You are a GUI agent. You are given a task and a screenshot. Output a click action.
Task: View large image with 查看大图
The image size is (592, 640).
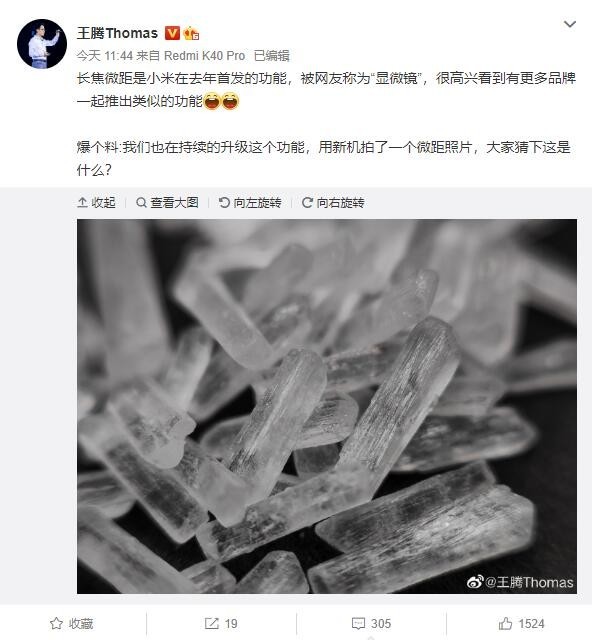tap(167, 202)
